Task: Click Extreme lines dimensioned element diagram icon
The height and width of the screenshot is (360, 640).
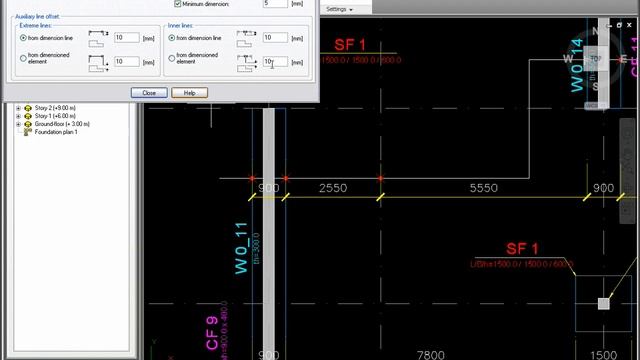Action: tap(98, 63)
